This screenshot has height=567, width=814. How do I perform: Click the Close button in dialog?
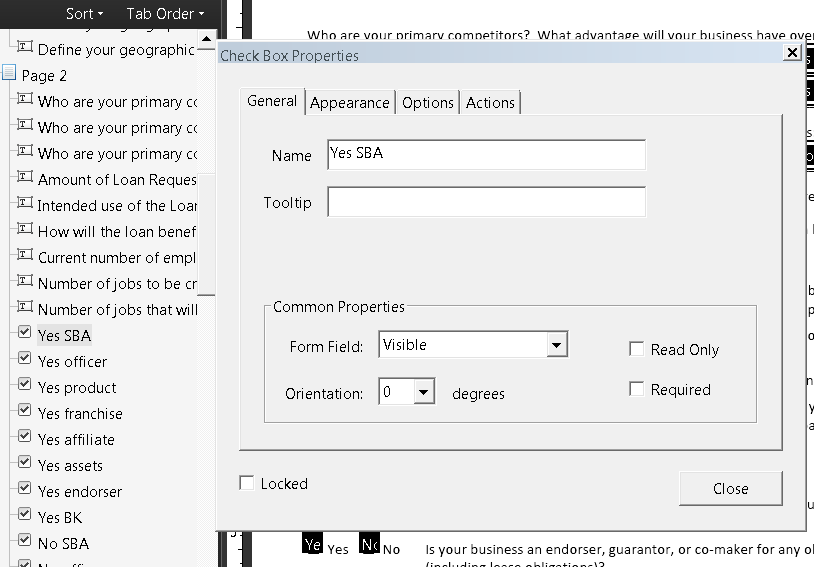coord(730,488)
